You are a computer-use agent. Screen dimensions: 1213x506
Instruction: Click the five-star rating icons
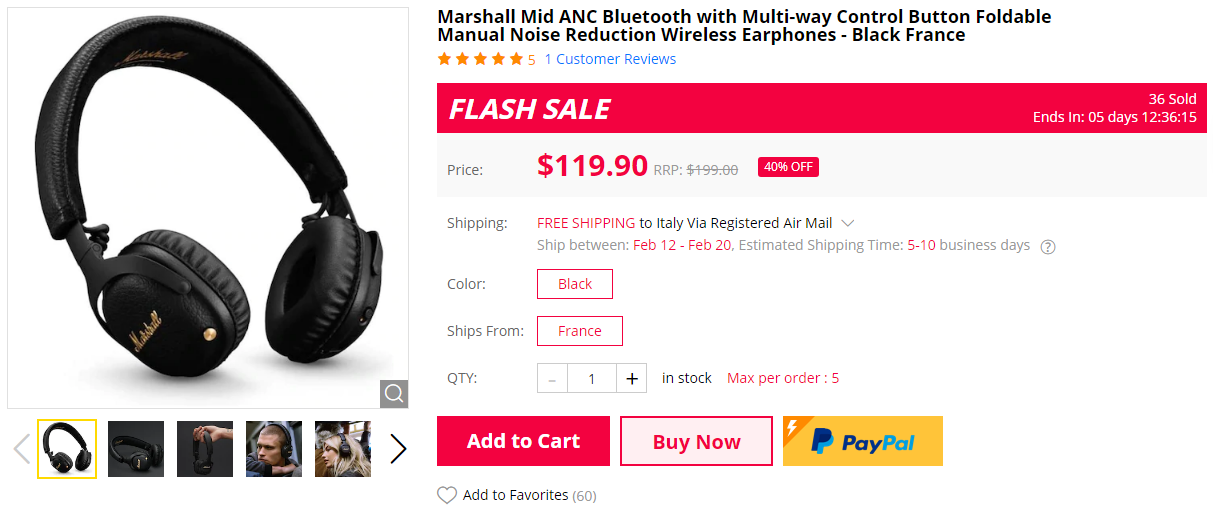(480, 59)
